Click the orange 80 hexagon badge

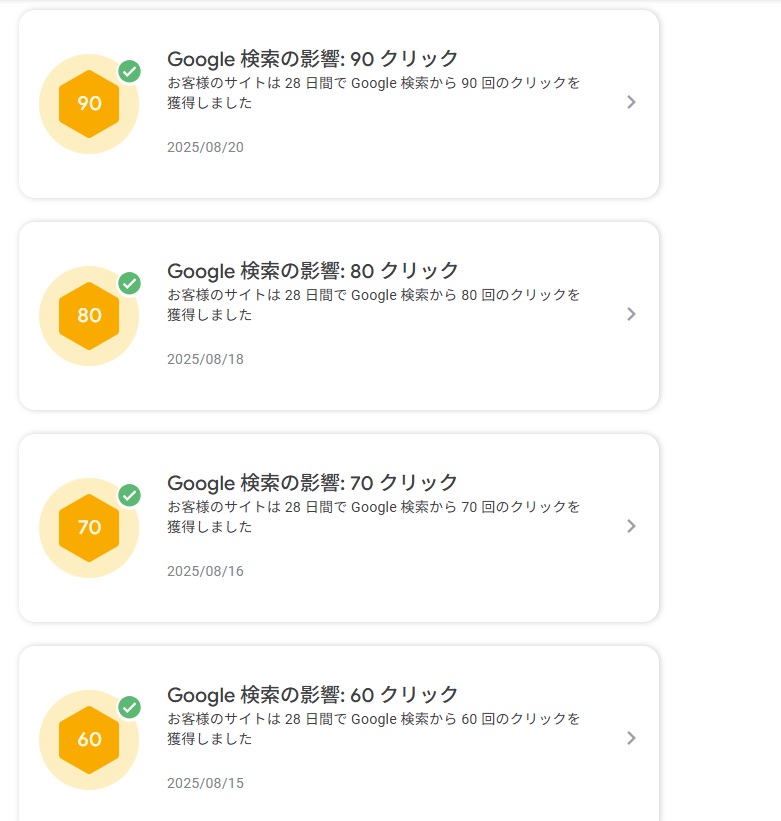point(89,316)
